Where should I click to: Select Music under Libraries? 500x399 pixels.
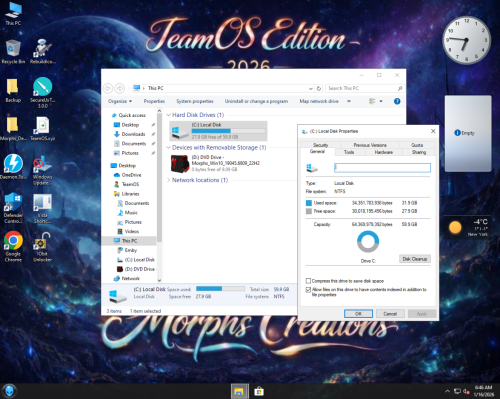point(131,213)
